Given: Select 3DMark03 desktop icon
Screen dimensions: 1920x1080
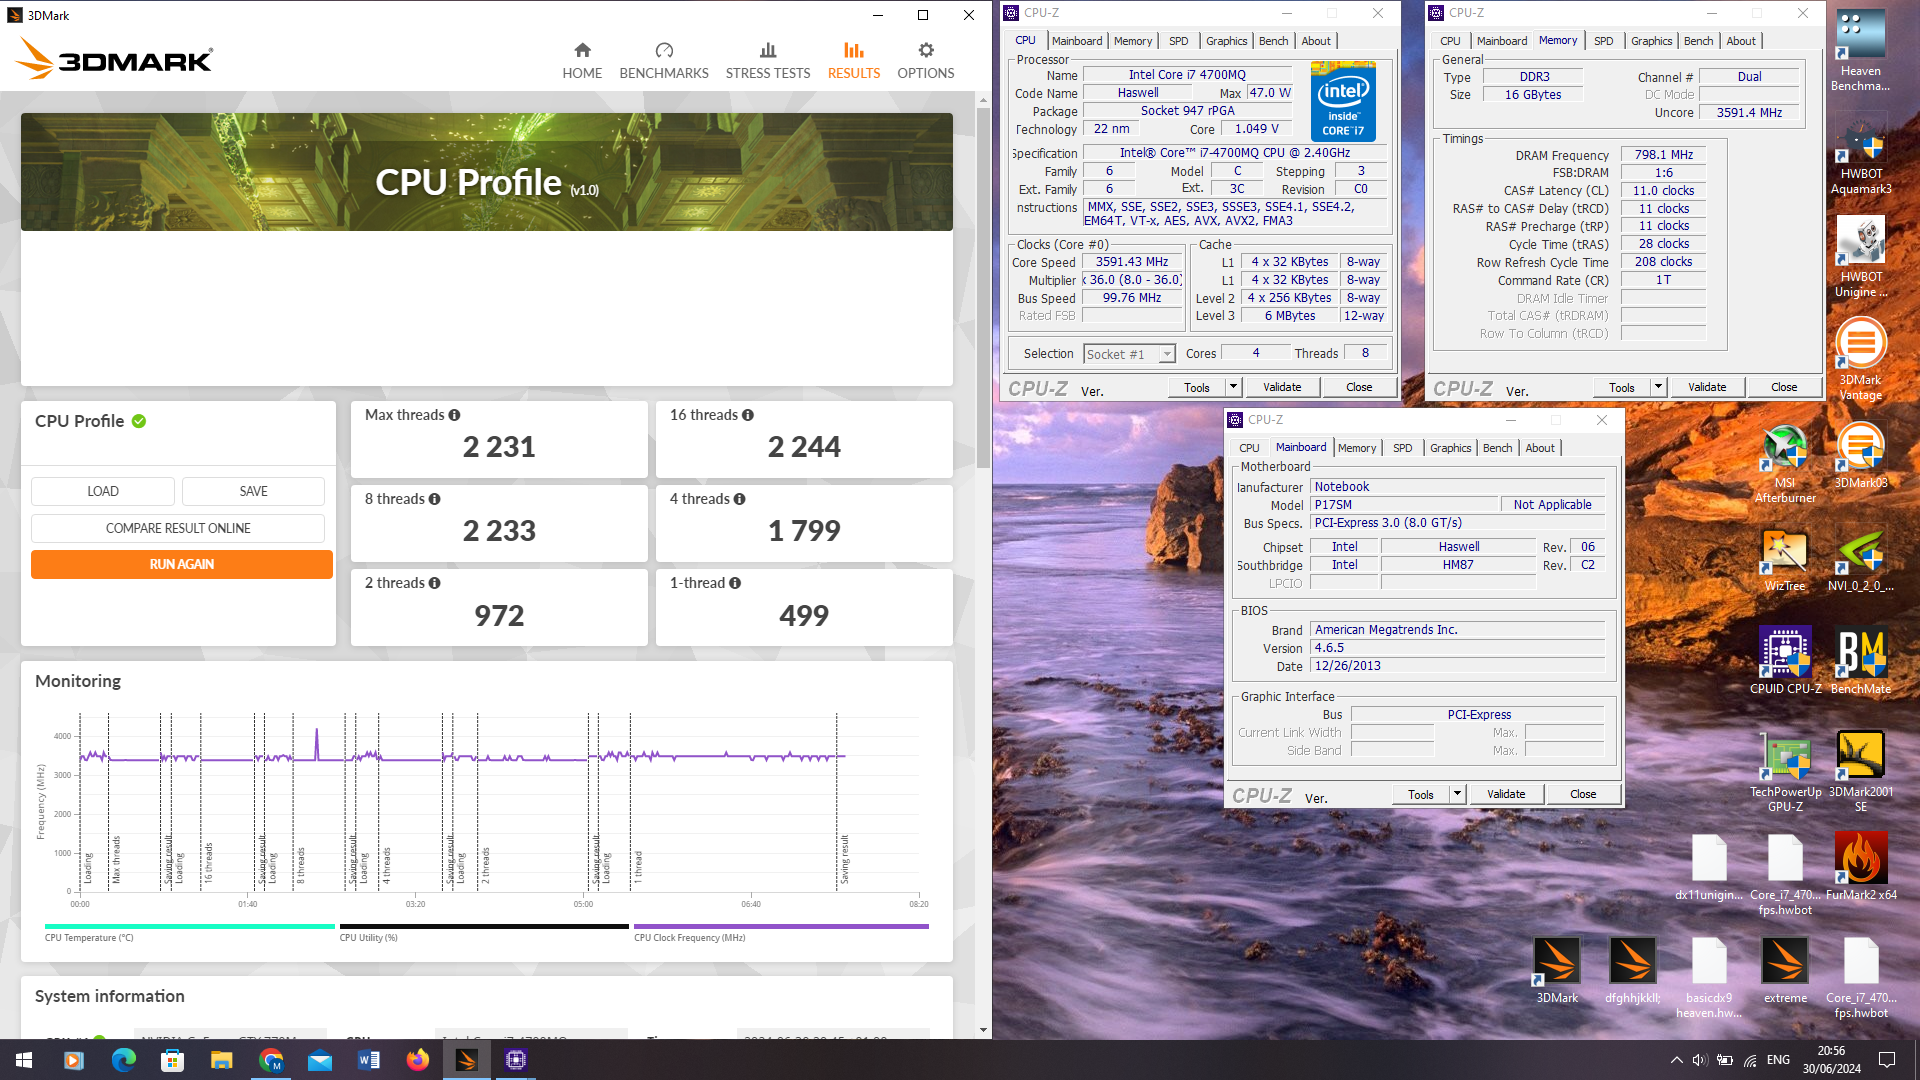Looking at the screenshot, I should 1861,457.
